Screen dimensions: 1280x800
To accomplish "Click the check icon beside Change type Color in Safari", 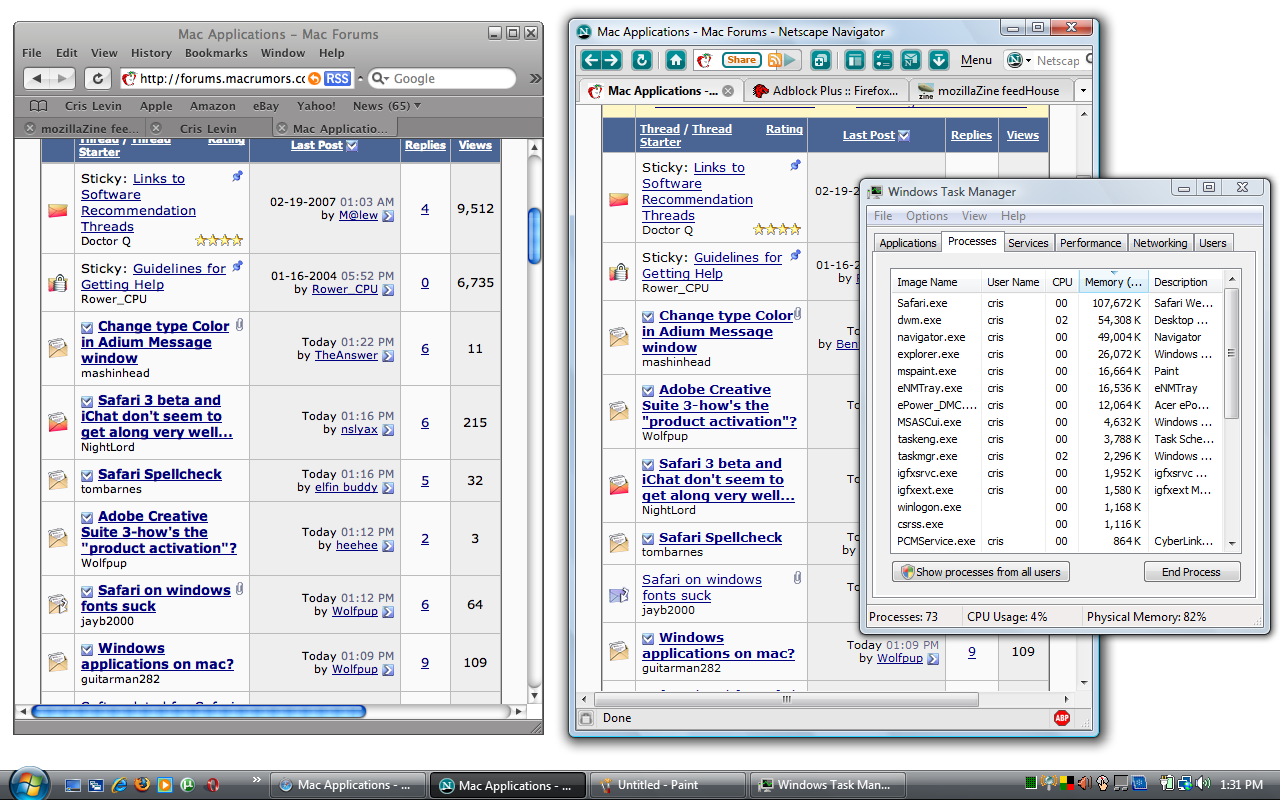I will pos(87,327).
